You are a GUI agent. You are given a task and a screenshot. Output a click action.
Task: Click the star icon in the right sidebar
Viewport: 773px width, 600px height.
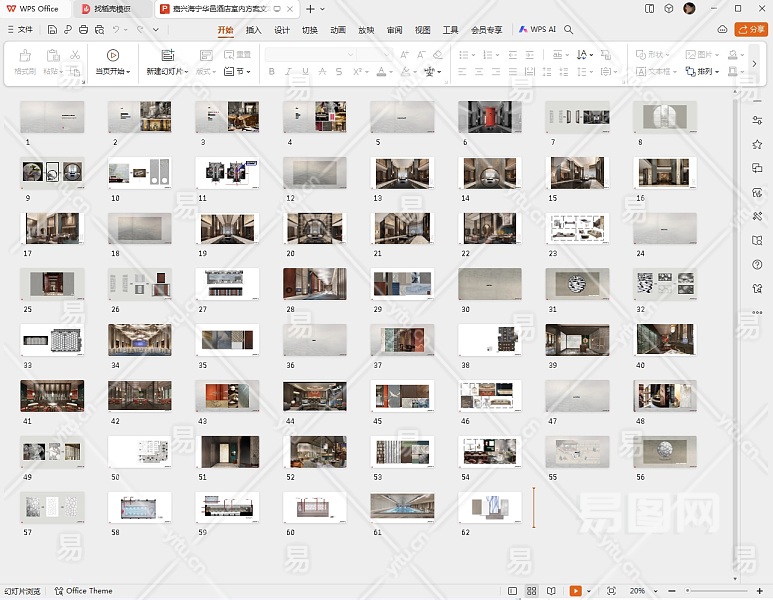tap(757, 144)
